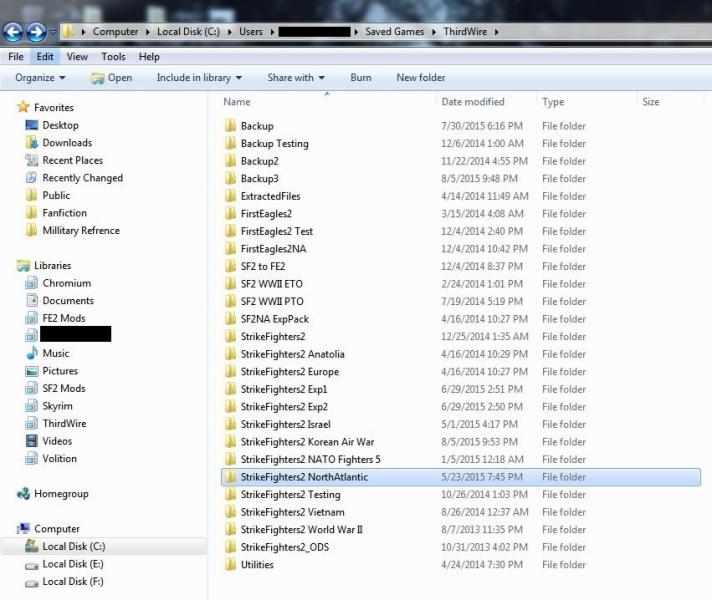Click the Recent Places icon

click(32, 160)
